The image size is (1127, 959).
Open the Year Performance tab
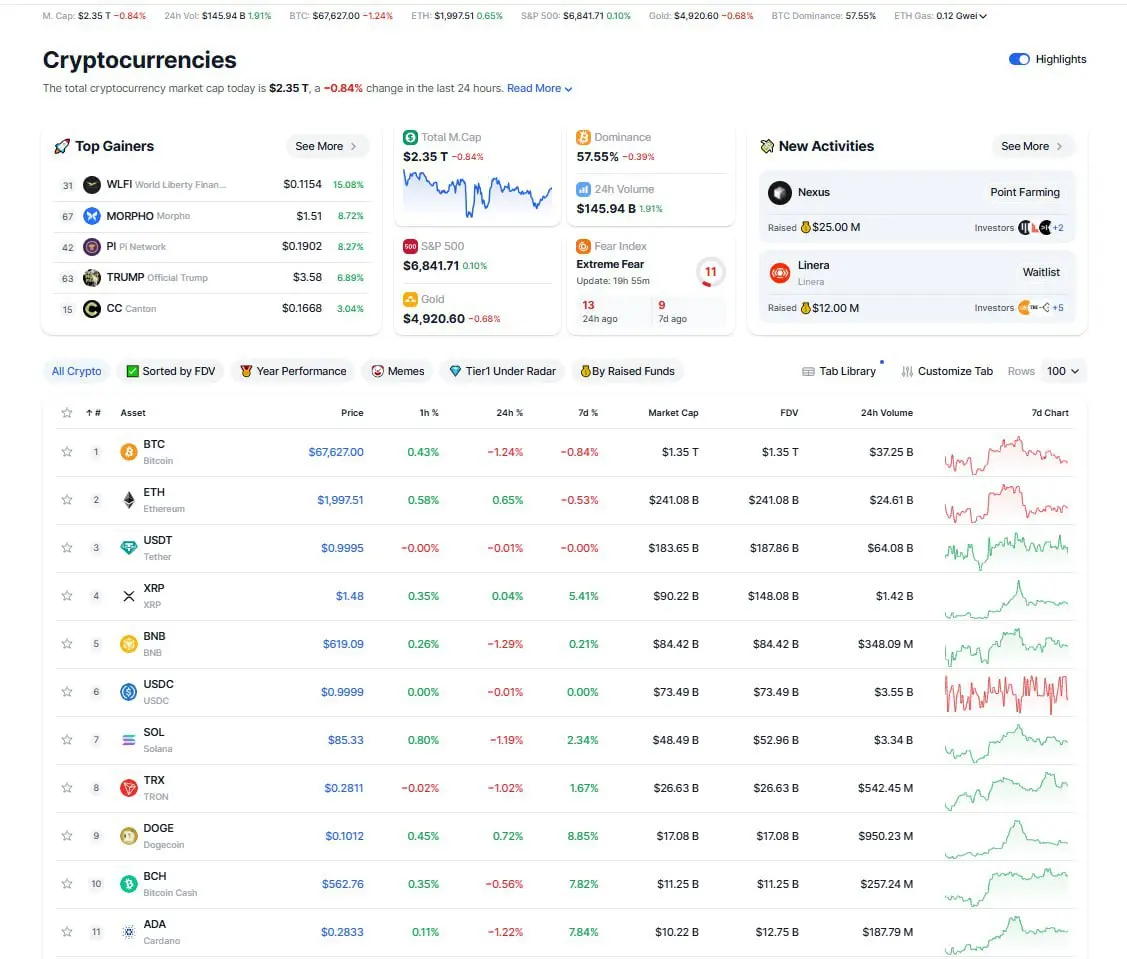pos(293,371)
